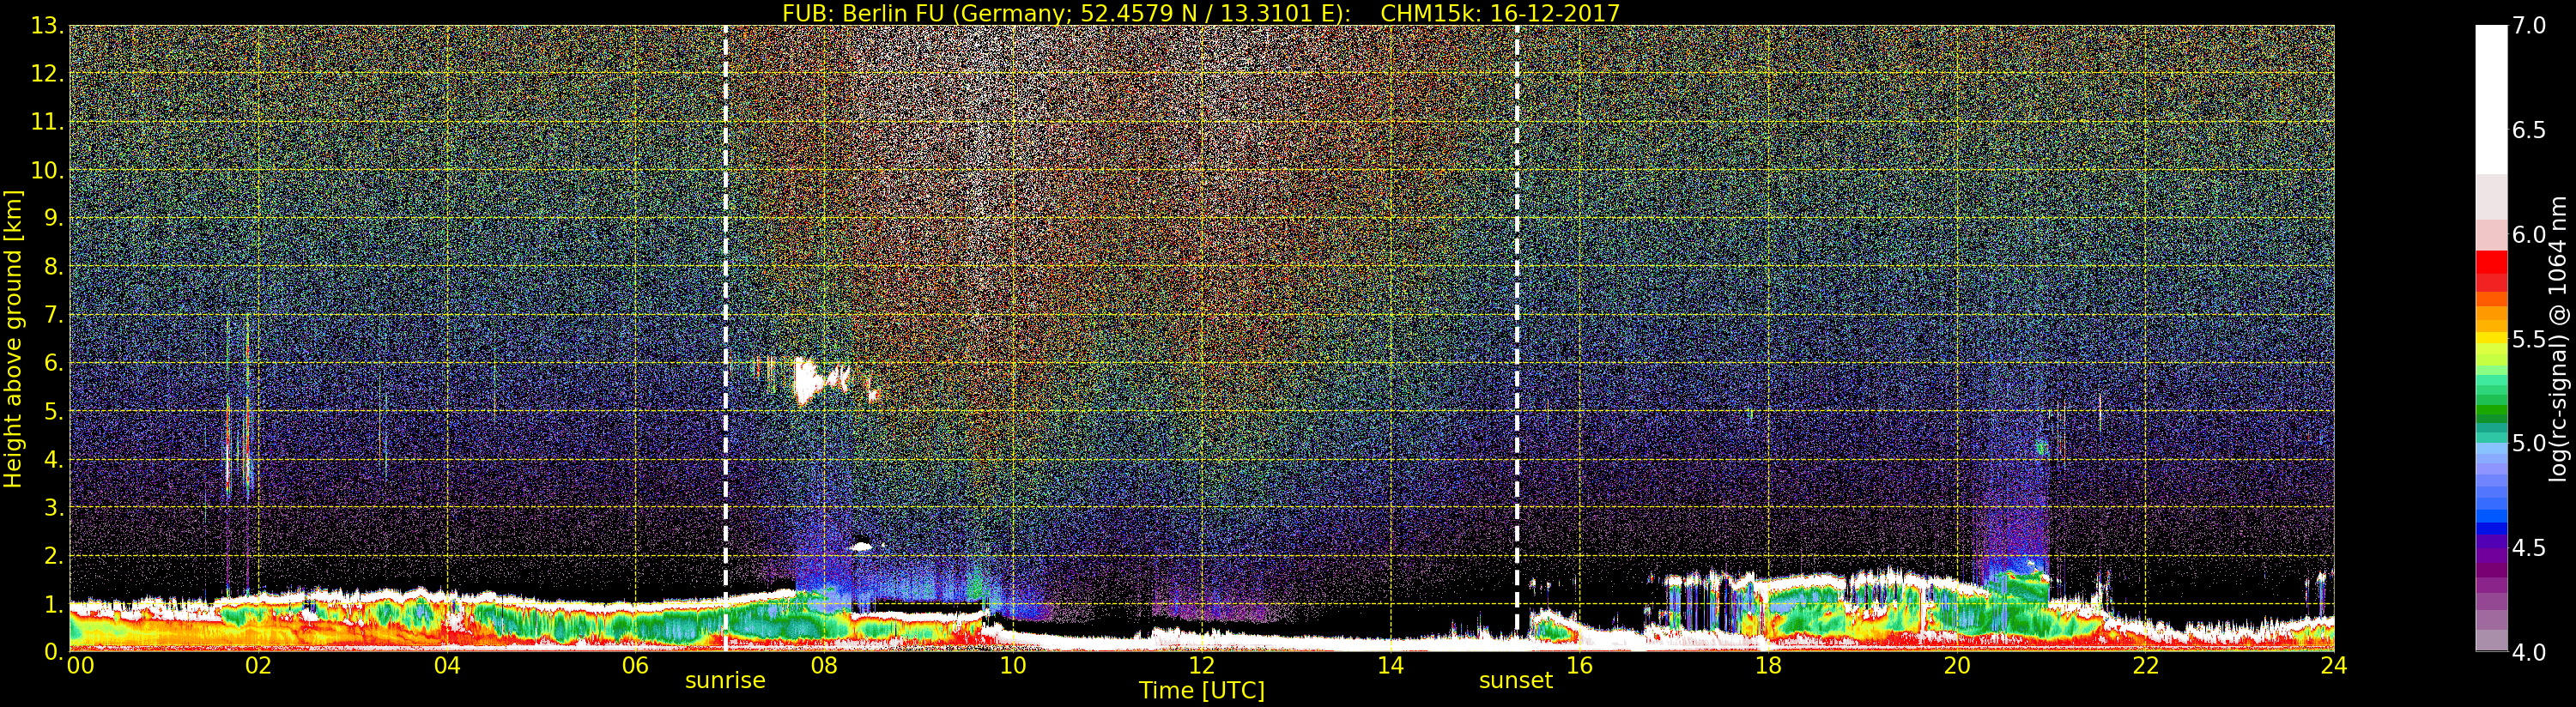
Task: Click the white dashed sunrise line
Action: (x=725, y=338)
